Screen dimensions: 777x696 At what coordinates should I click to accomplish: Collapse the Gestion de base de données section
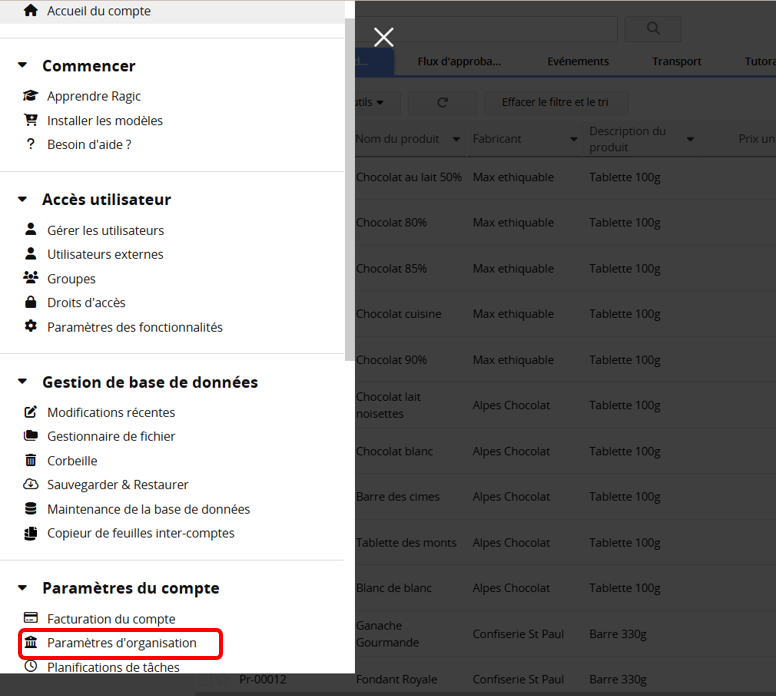pyautogui.click(x=22, y=382)
